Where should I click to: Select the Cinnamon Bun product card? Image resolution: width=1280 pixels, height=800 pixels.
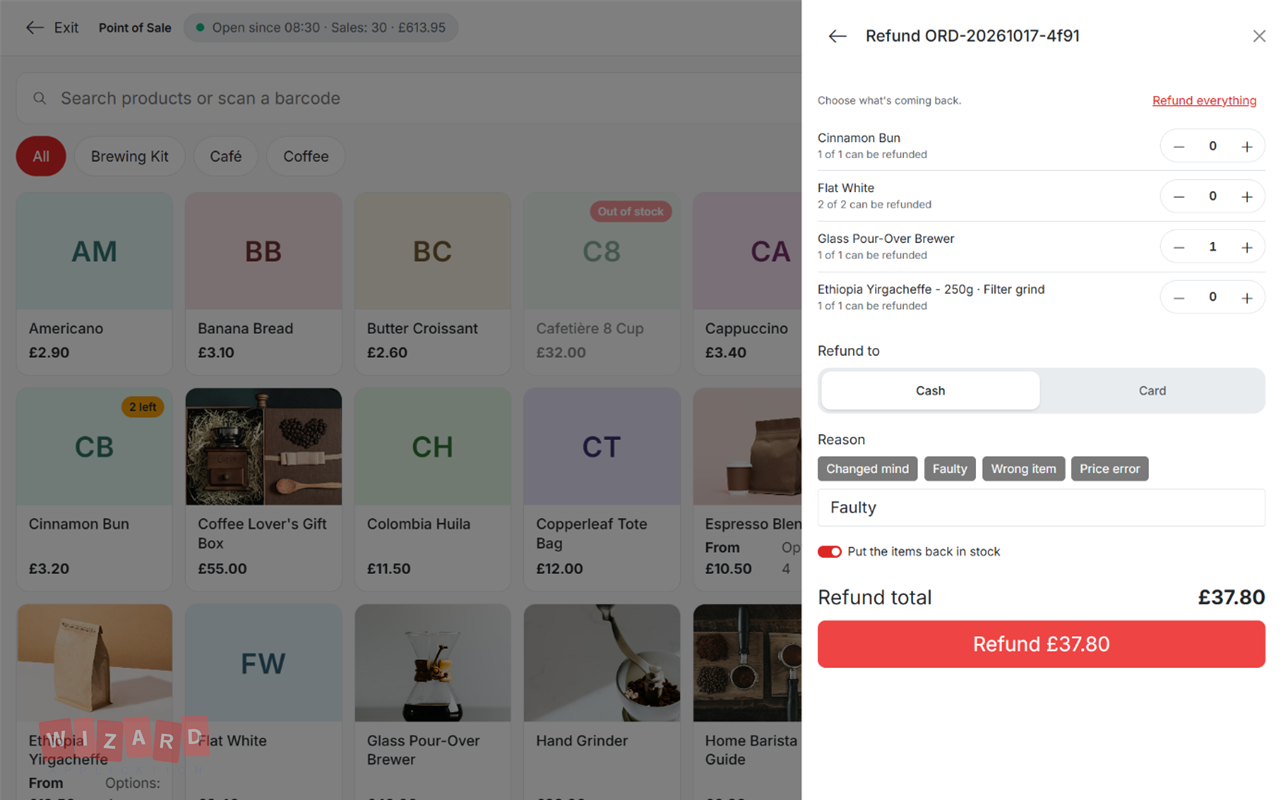(x=94, y=490)
